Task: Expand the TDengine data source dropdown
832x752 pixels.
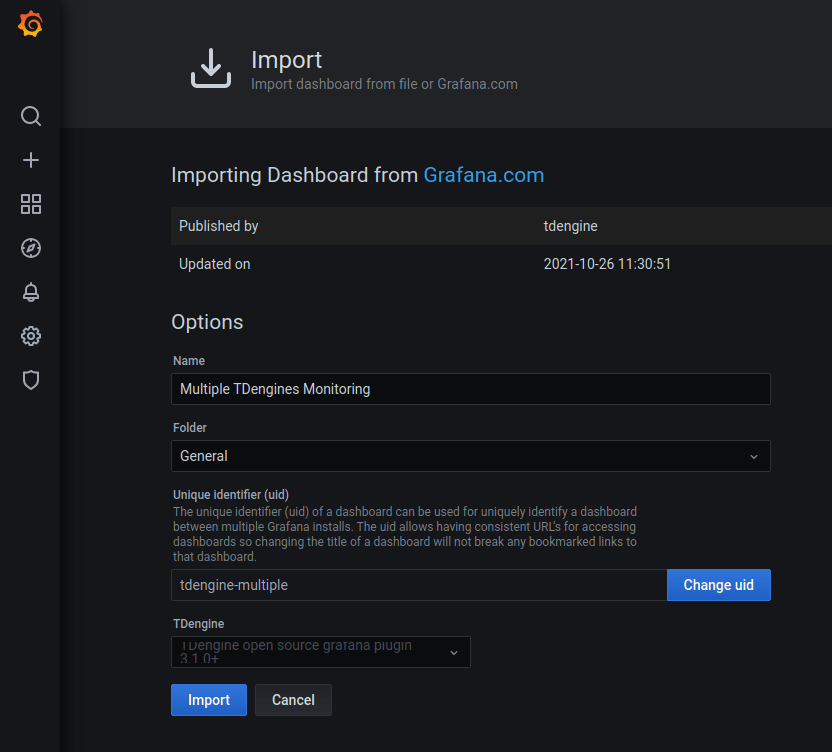Action: (x=320, y=652)
